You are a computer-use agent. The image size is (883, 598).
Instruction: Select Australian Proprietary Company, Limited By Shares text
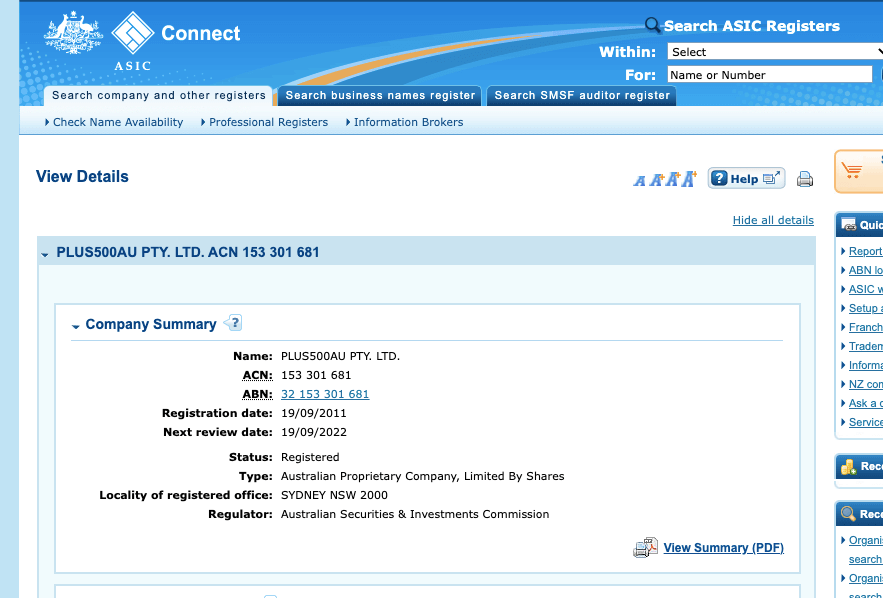click(422, 476)
